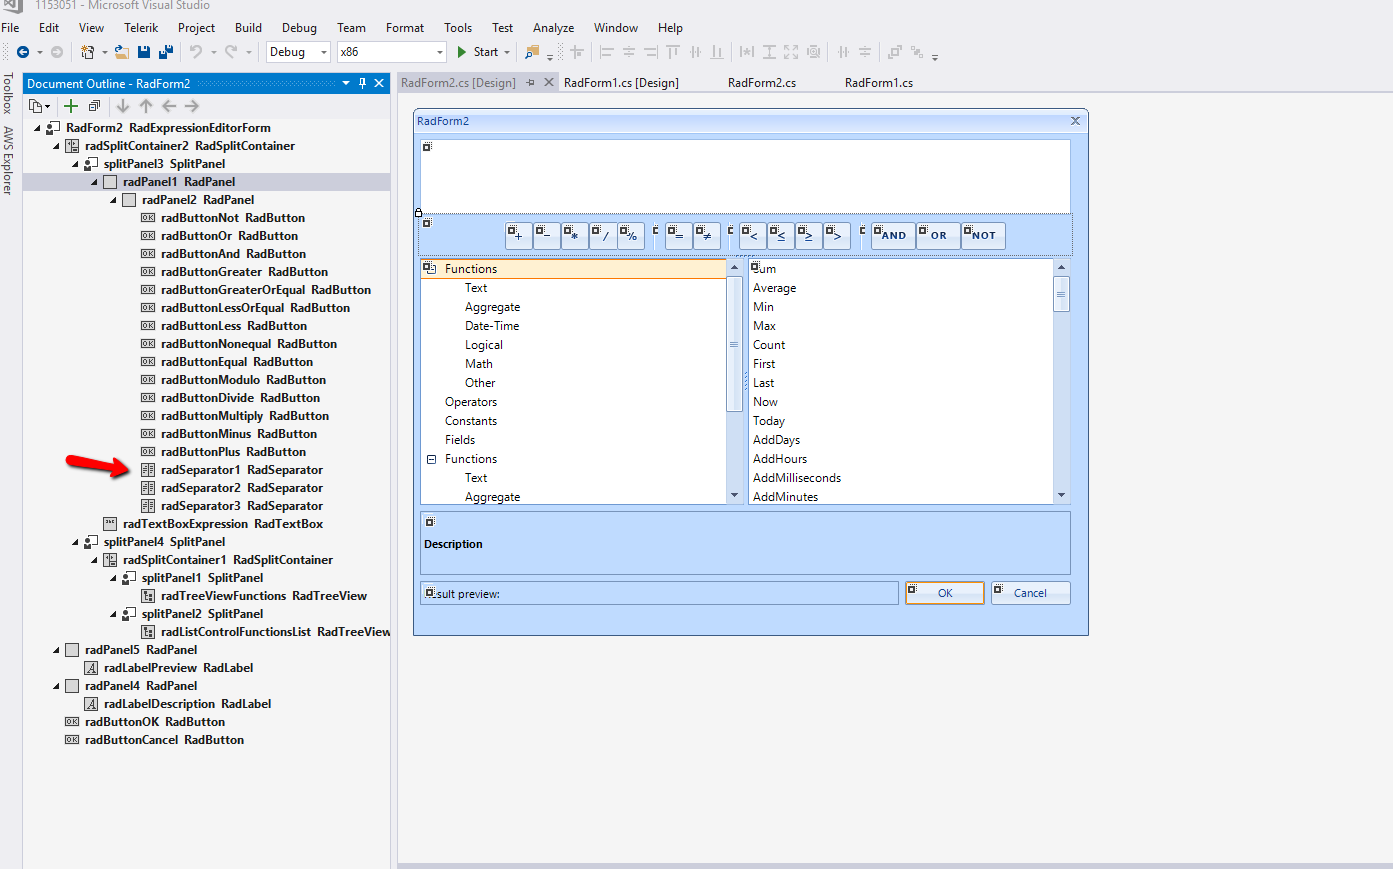Open the Telerik menu

(141, 28)
